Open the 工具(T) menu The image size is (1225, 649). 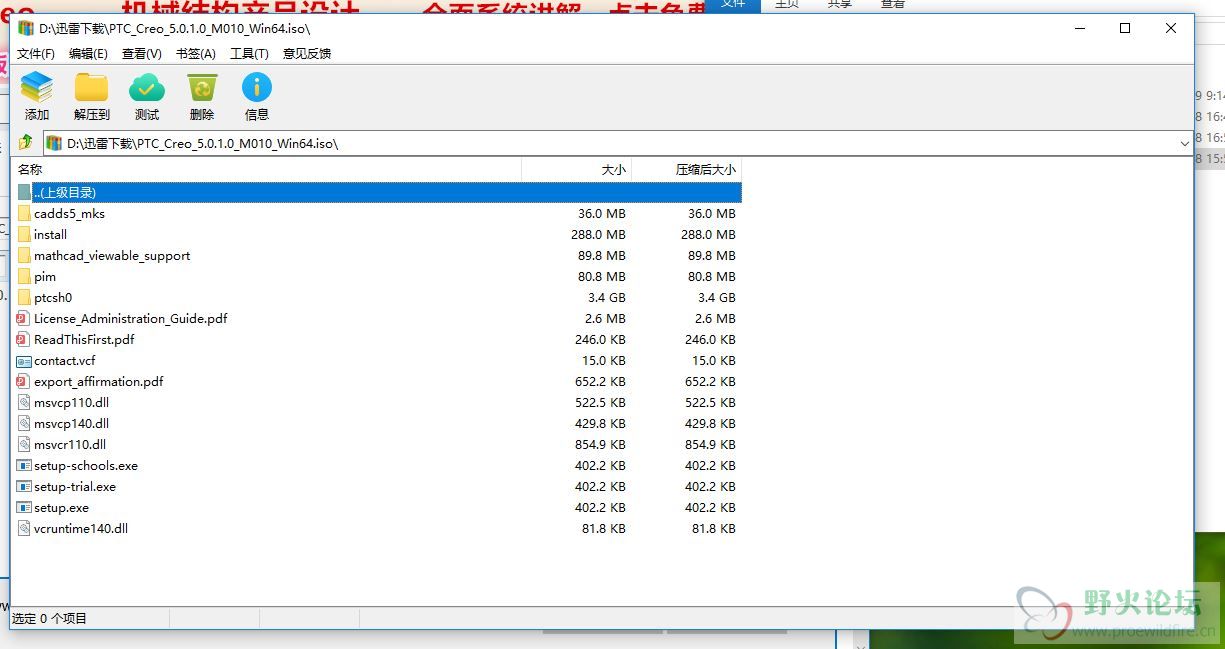click(x=249, y=54)
